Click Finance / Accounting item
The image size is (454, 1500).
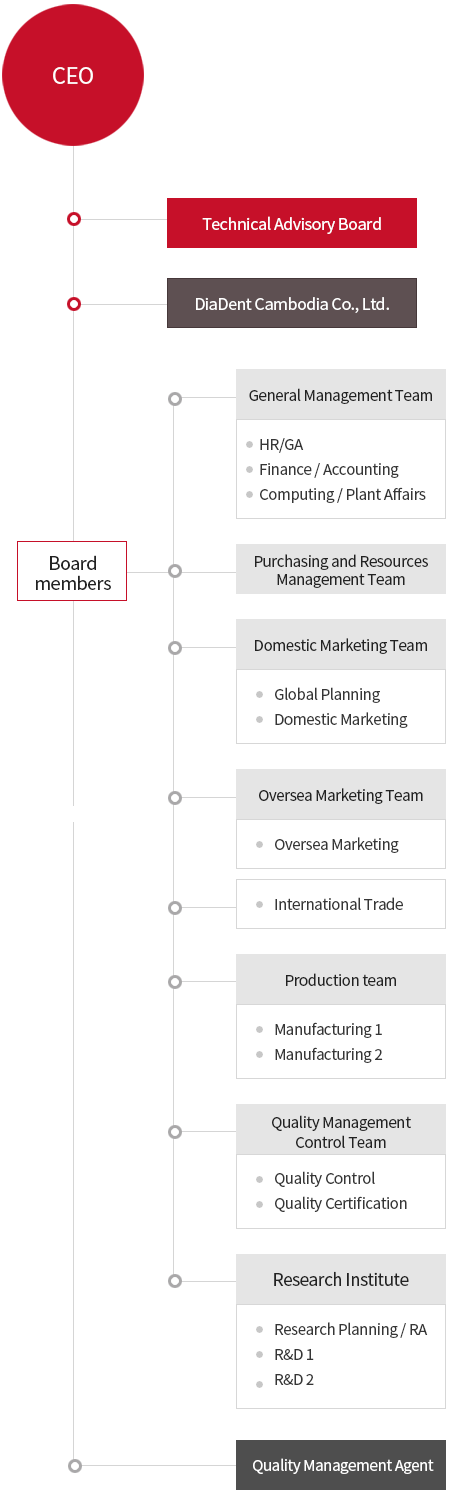[329, 469]
